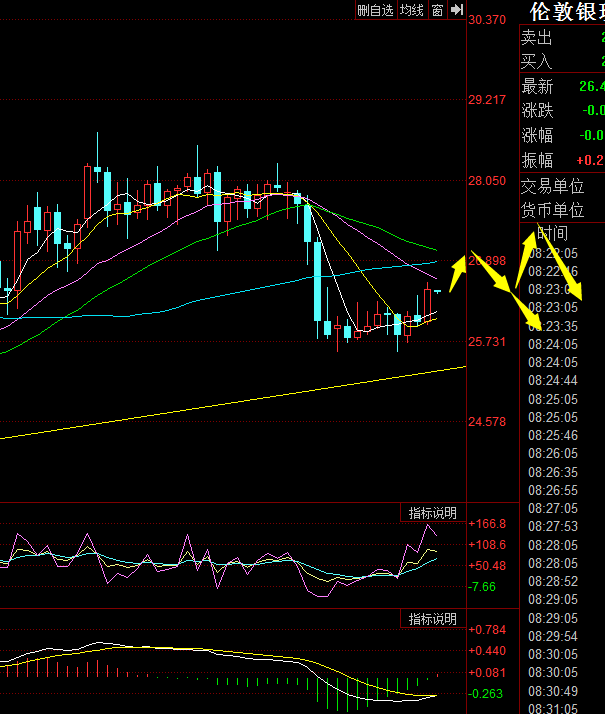Click the 涨幅 label

pos(537,136)
